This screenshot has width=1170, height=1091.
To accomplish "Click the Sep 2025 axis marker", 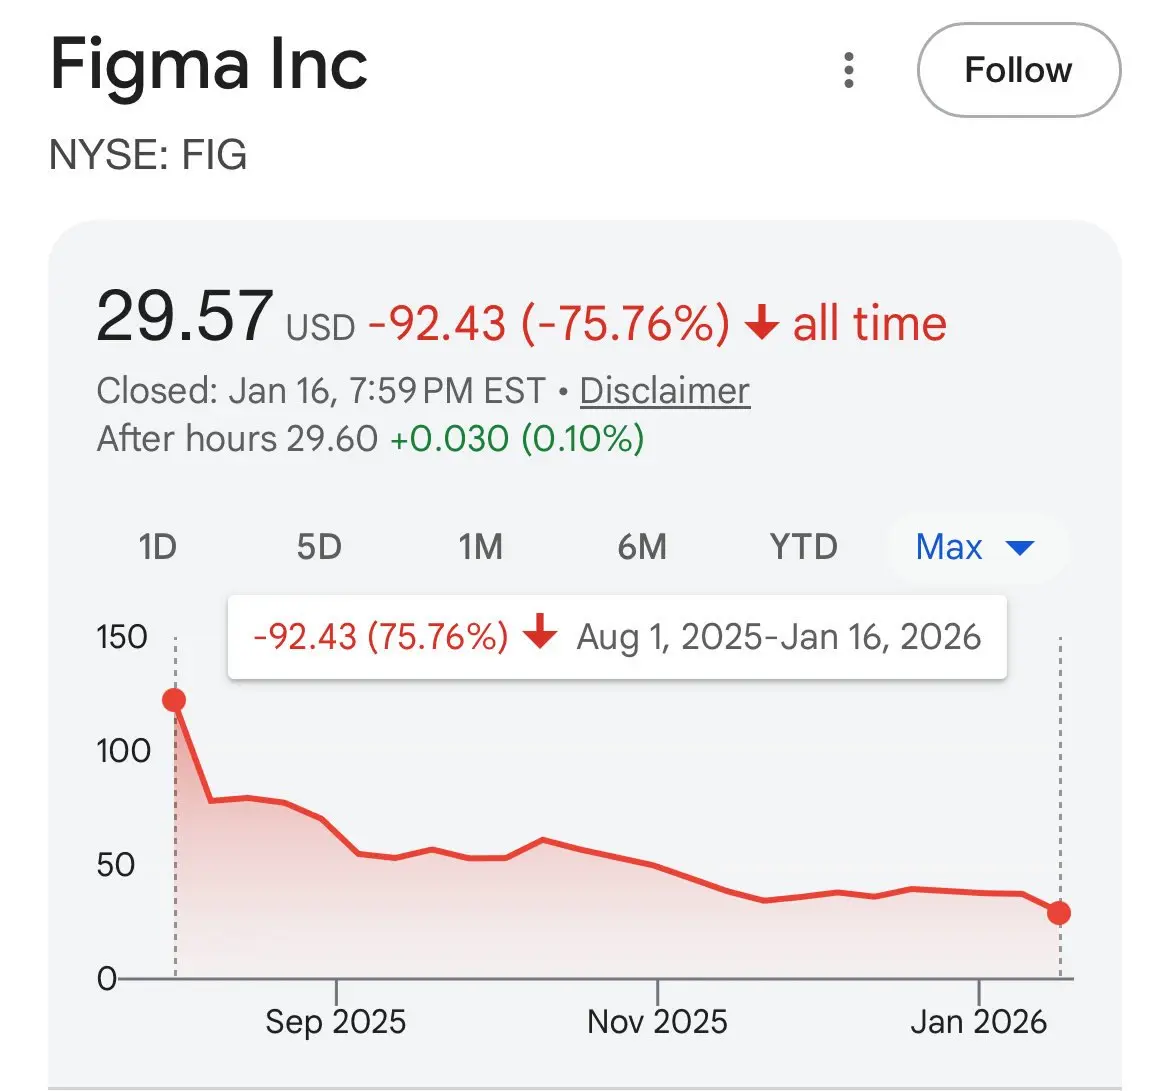I will pyautogui.click(x=336, y=1021).
